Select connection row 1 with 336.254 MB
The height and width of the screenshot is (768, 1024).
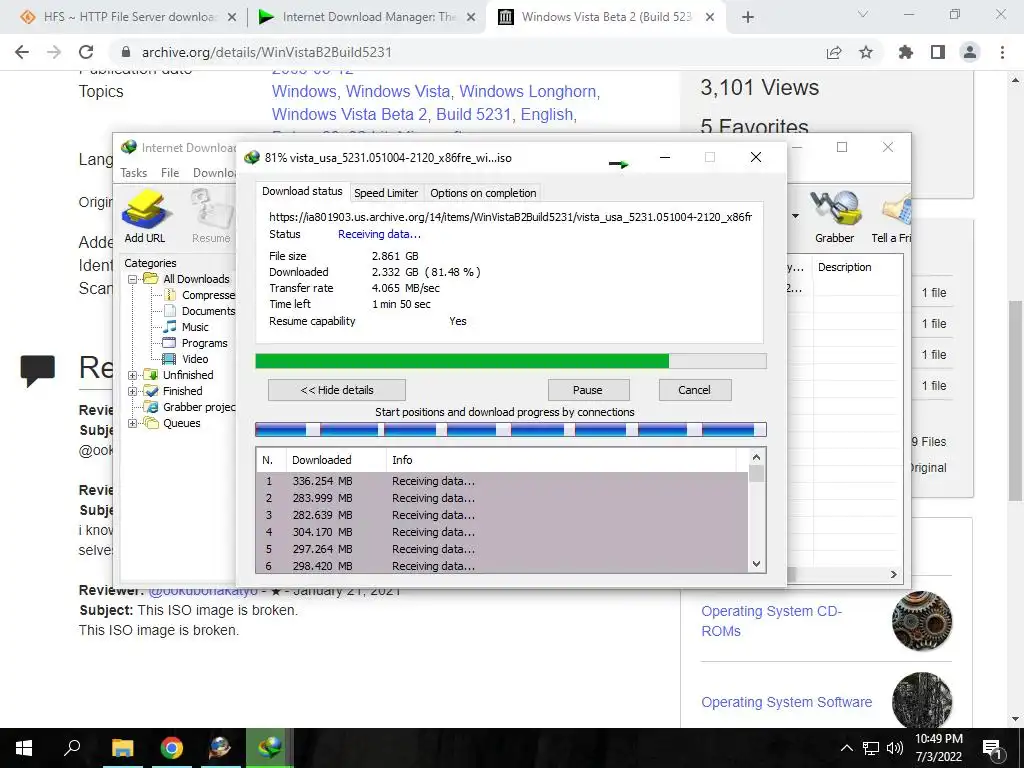point(503,481)
